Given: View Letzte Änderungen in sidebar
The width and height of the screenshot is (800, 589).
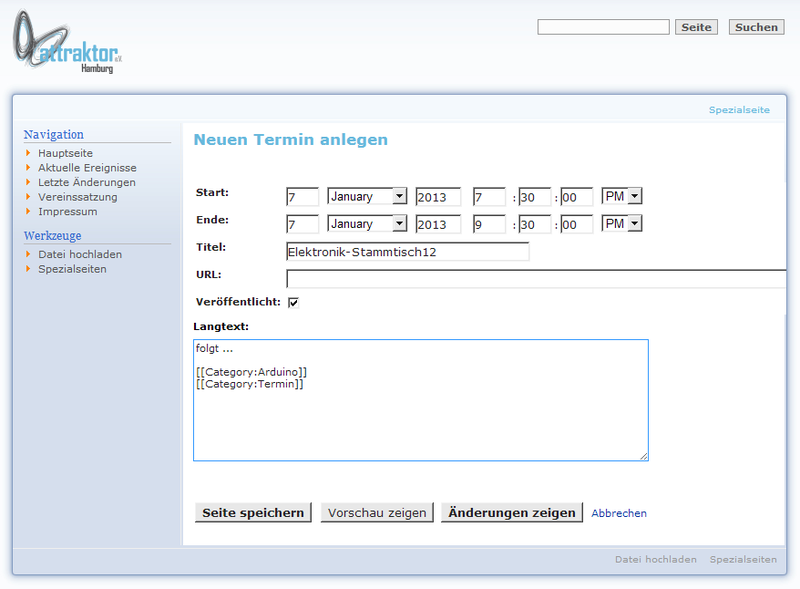Looking at the screenshot, I should [x=87, y=183].
